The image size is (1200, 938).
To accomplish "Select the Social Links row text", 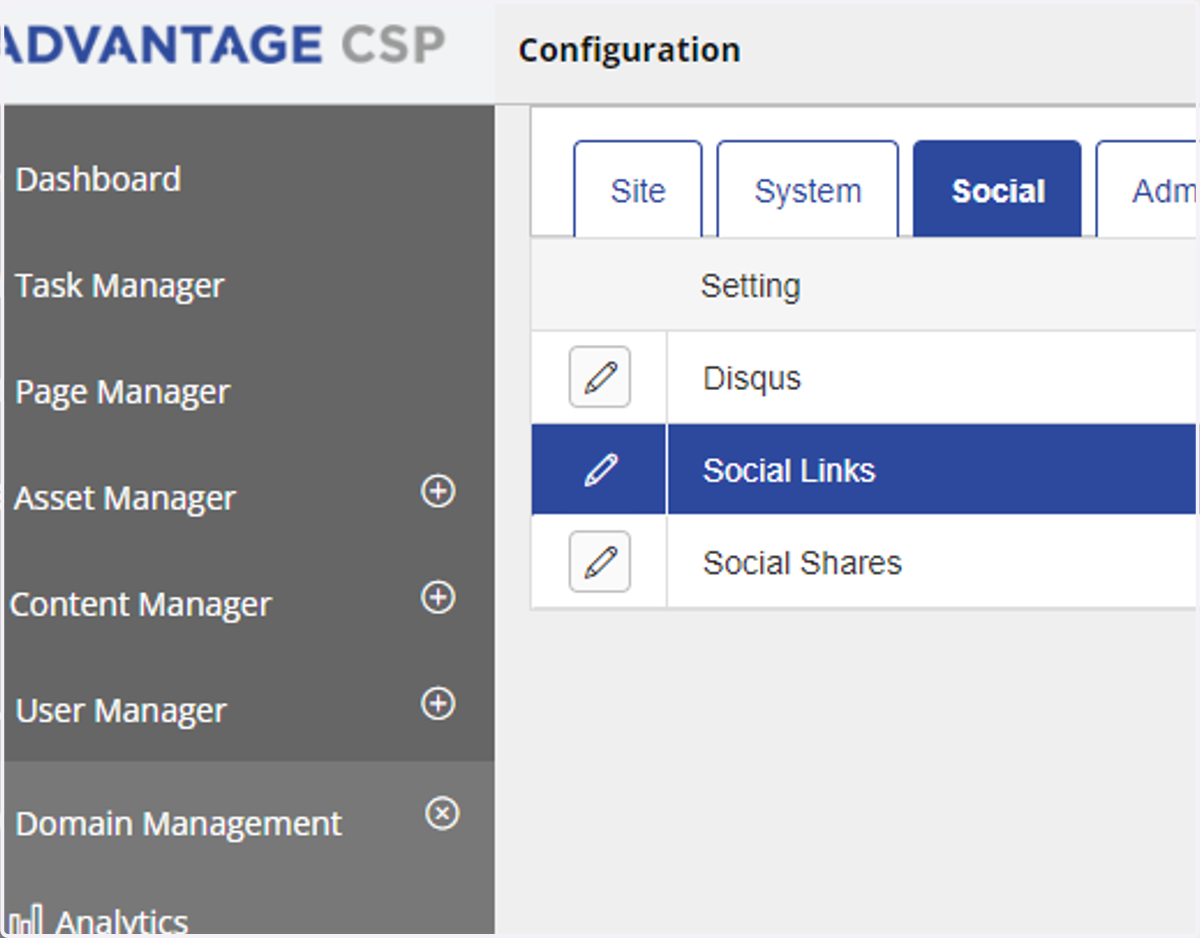I will click(789, 470).
